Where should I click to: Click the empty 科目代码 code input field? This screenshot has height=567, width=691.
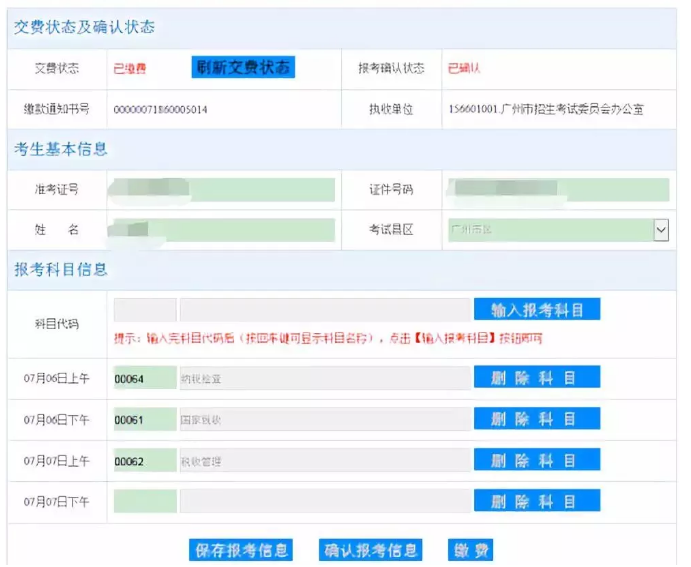(145, 310)
